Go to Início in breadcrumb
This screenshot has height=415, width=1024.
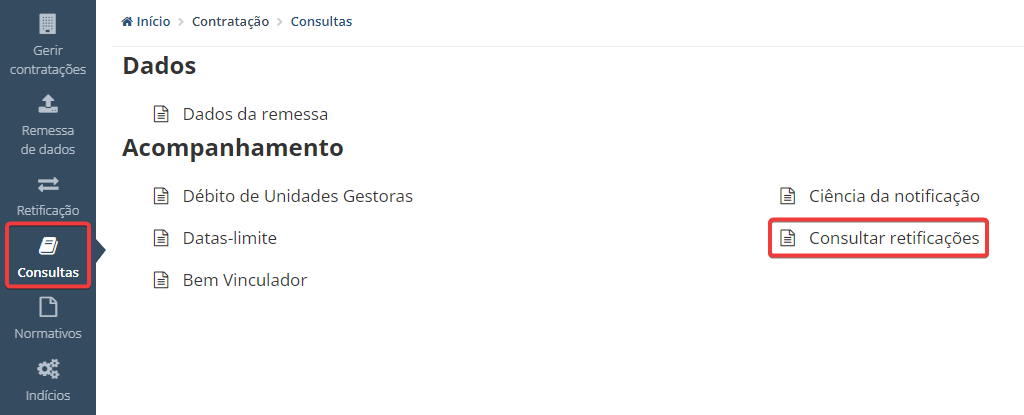153,22
